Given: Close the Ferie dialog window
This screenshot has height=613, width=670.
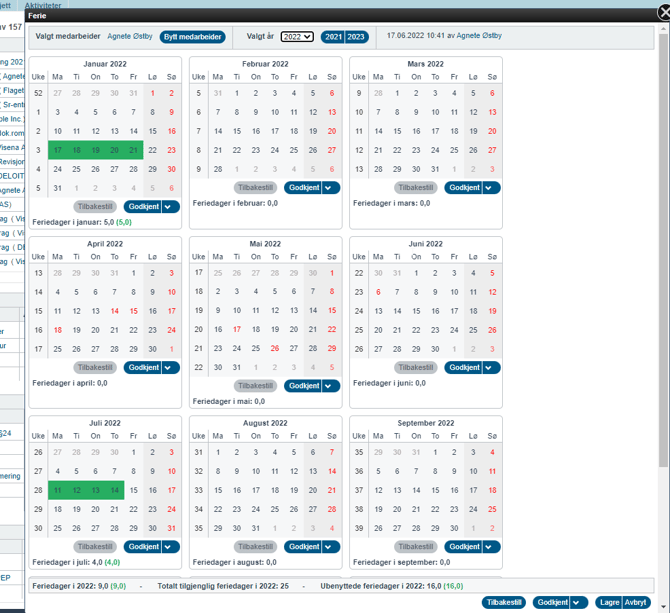Looking at the screenshot, I should pos(661,15).
